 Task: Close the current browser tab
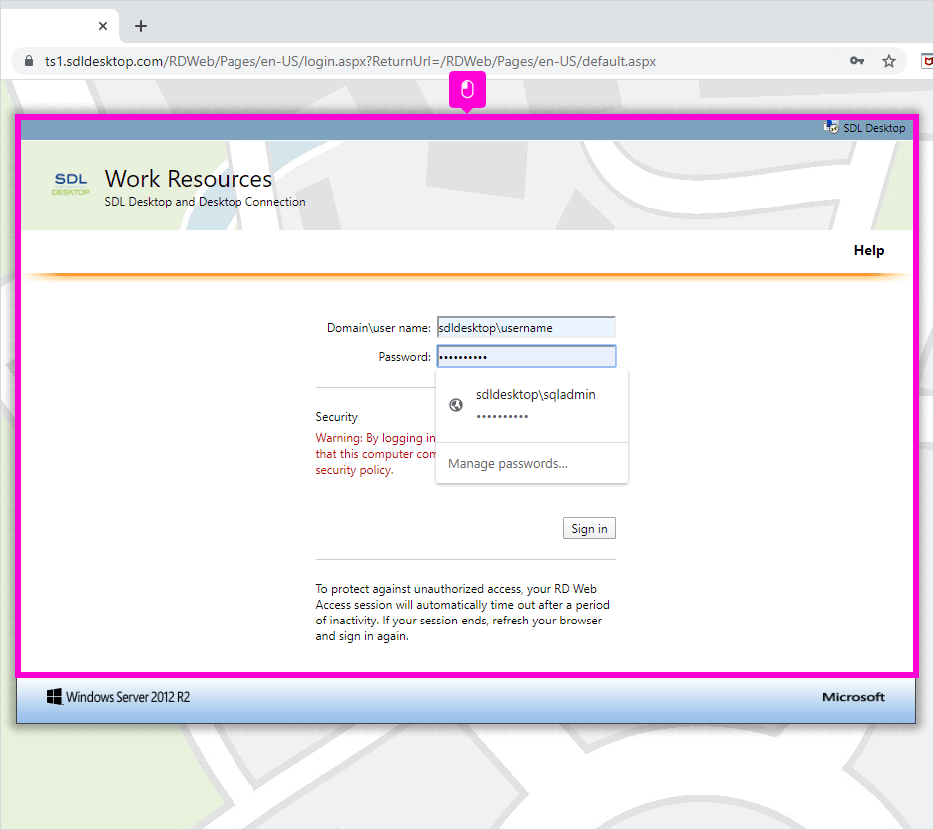click(103, 26)
